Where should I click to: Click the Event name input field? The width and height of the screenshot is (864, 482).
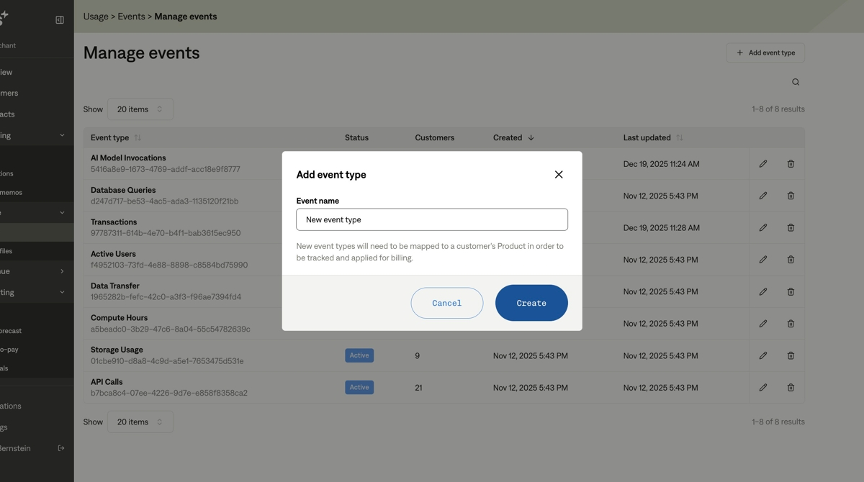coord(431,219)
